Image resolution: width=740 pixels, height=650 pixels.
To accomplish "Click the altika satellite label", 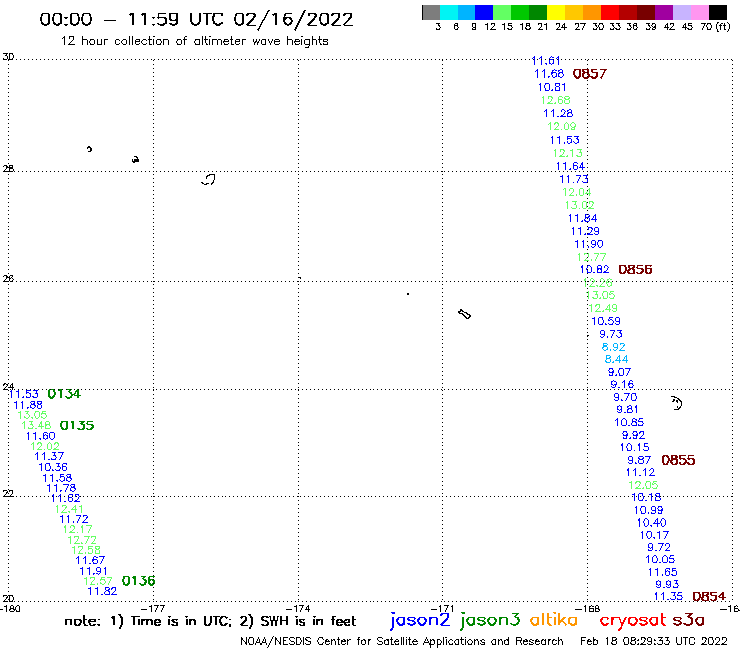I will click(554, 619).
